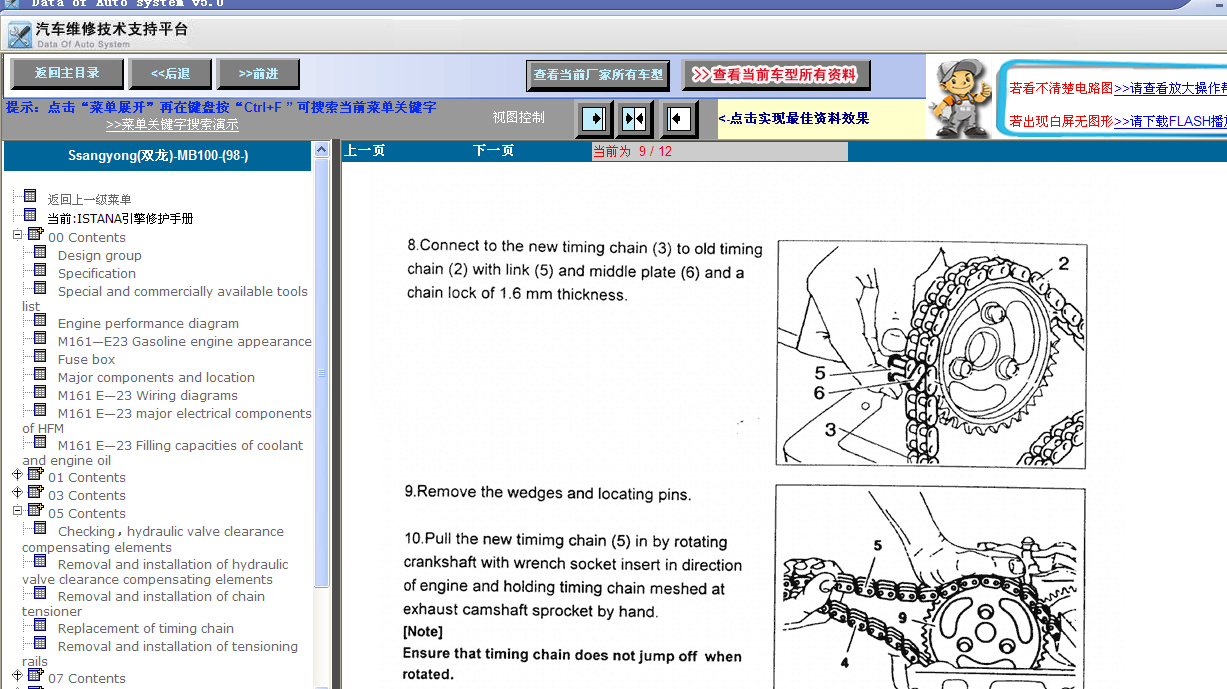Click 视图控制 label
This screenshot has width=1227, height=689.
tap(518, 117)
